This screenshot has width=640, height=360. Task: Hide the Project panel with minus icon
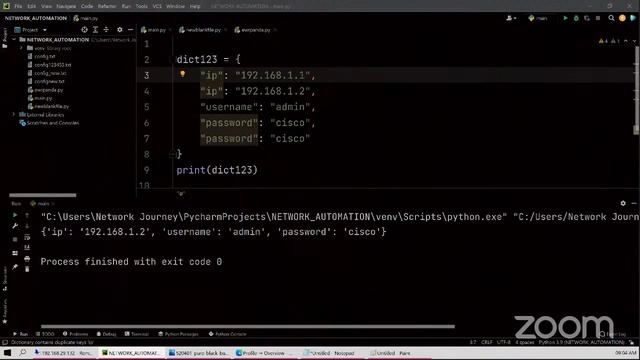tap(130, 30)
